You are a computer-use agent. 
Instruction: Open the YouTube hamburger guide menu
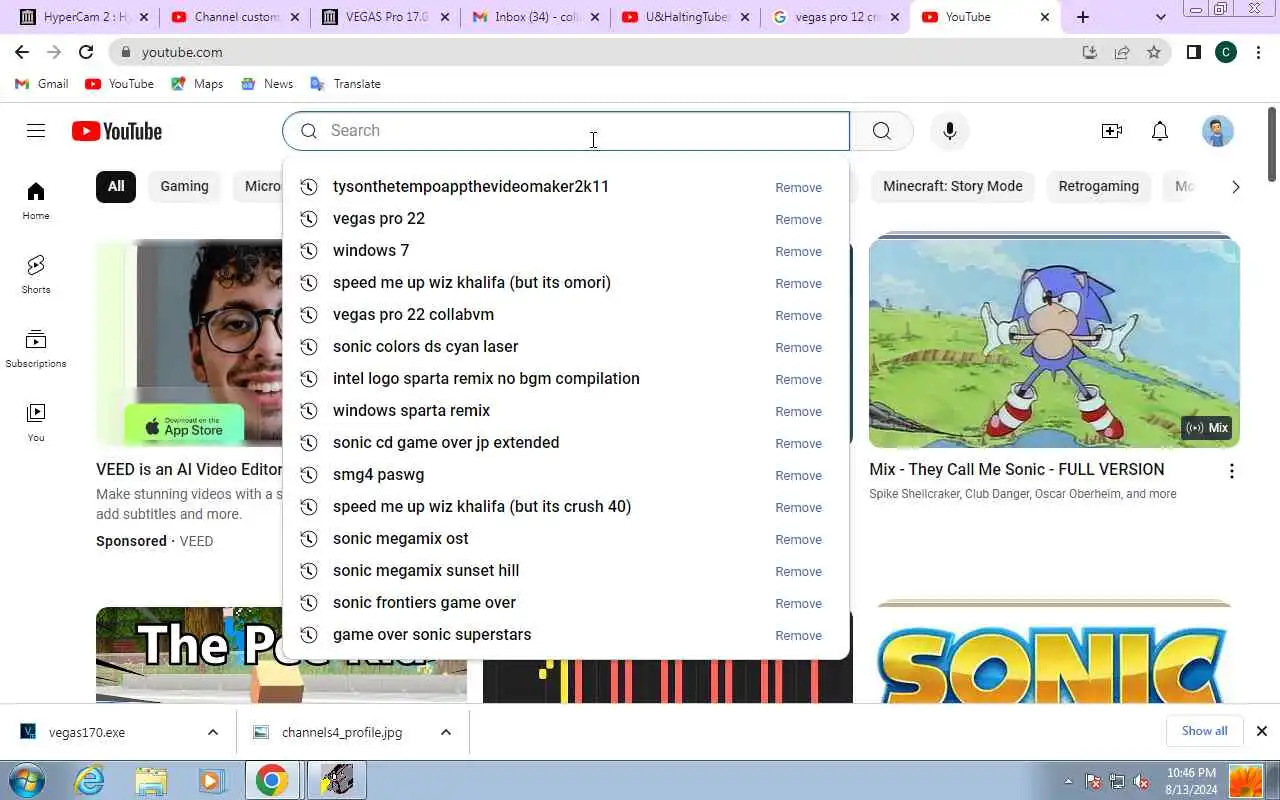pos(36,131)
